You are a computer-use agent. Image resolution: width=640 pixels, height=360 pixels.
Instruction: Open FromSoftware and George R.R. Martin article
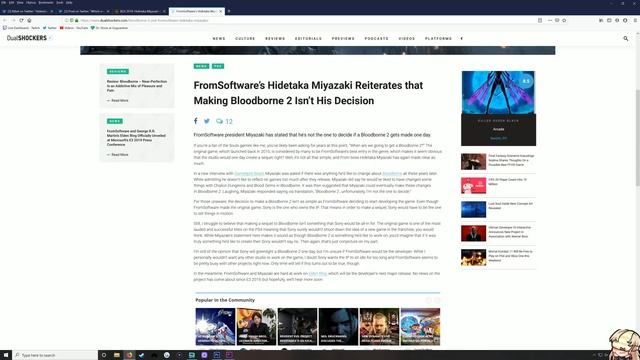136,138
